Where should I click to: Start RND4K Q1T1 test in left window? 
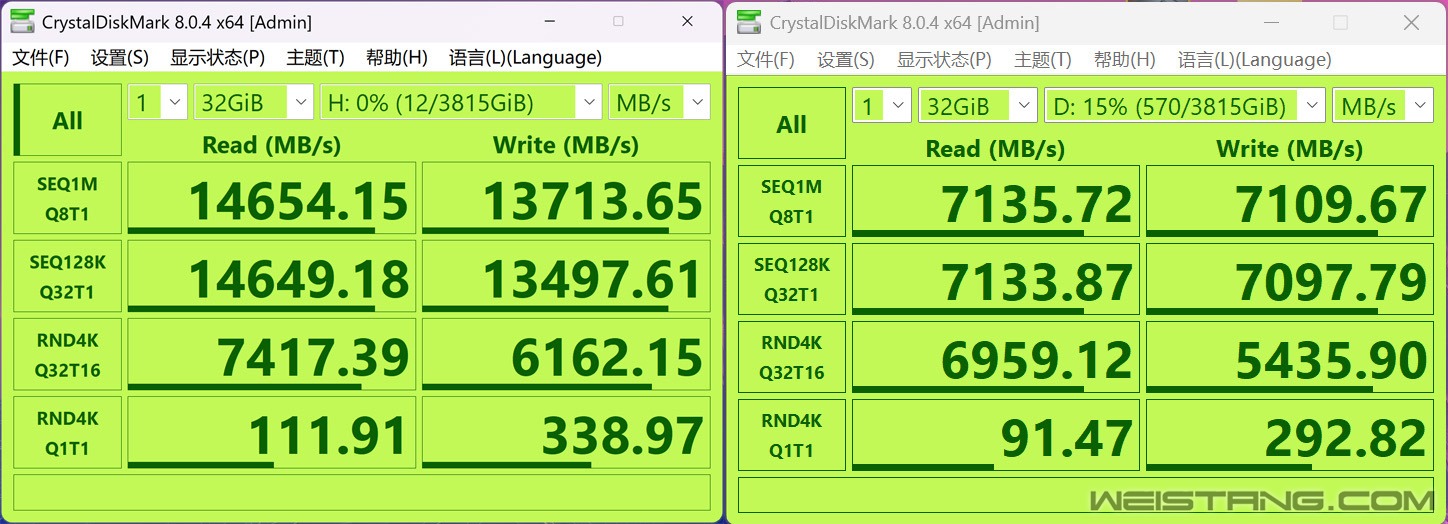point(67,433)
